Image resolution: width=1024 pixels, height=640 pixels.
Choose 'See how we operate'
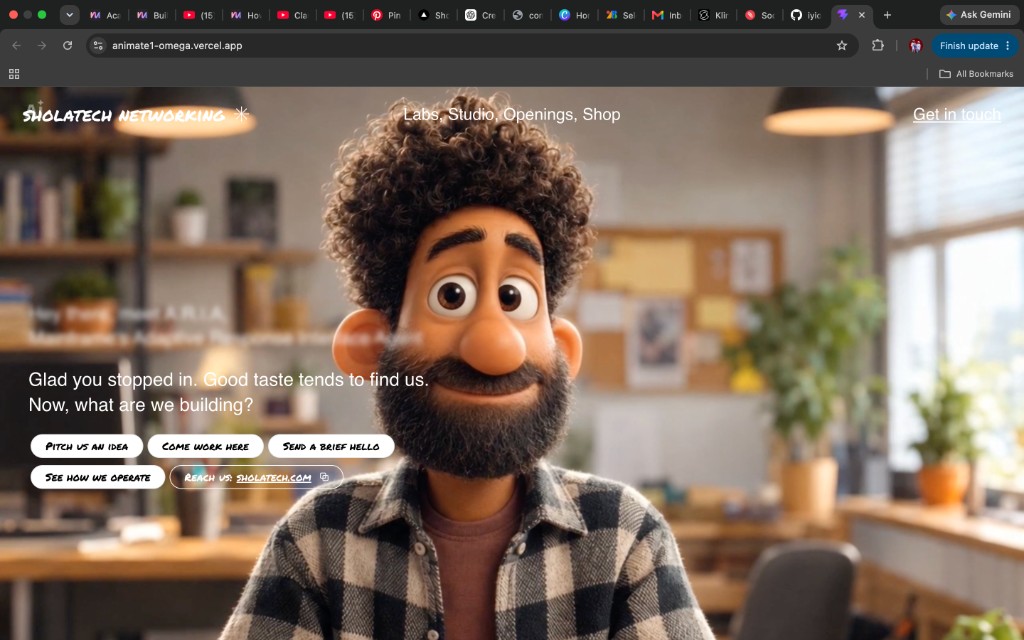[98, 477]
